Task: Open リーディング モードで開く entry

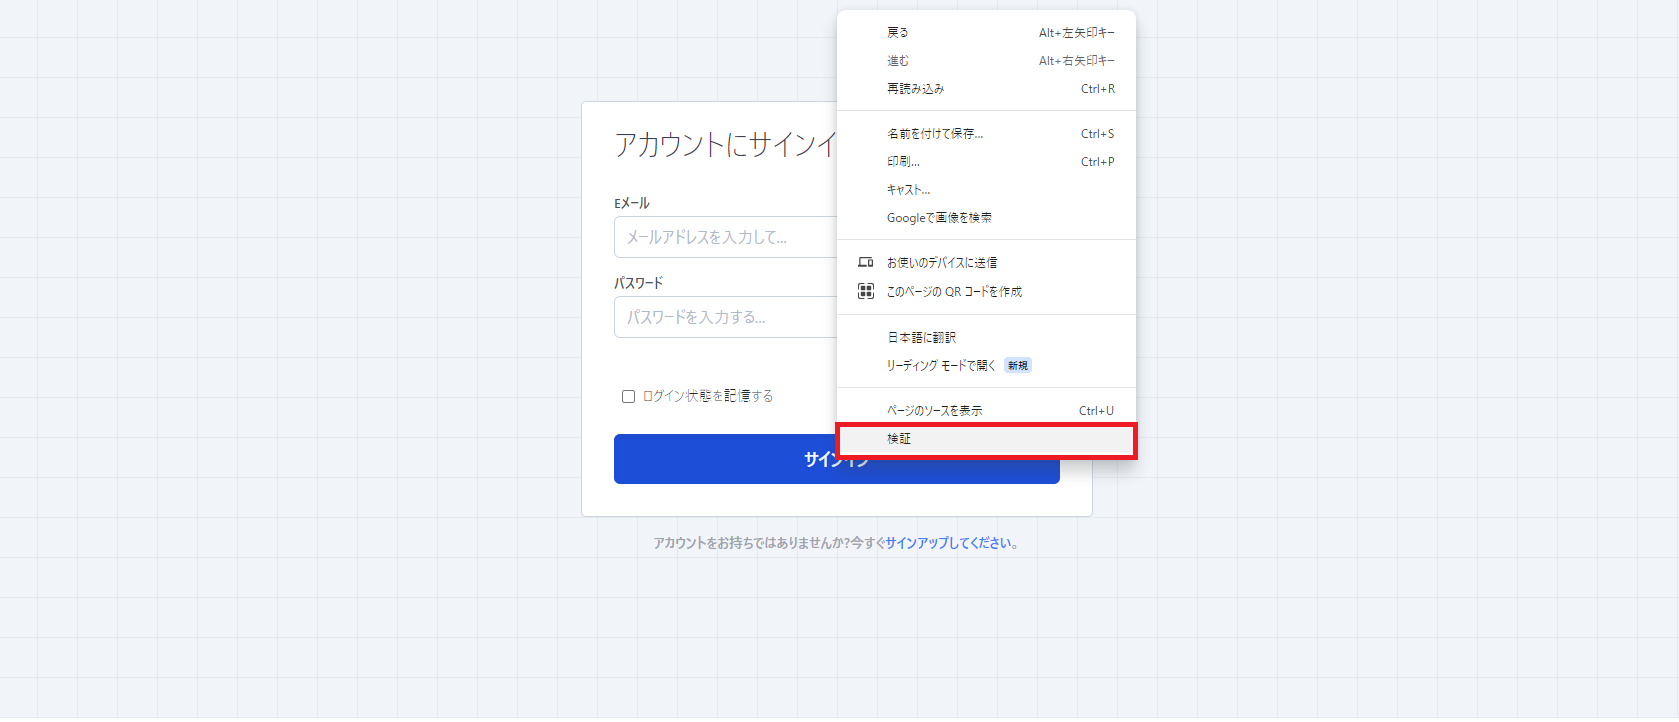Action: tap(986, 366)
